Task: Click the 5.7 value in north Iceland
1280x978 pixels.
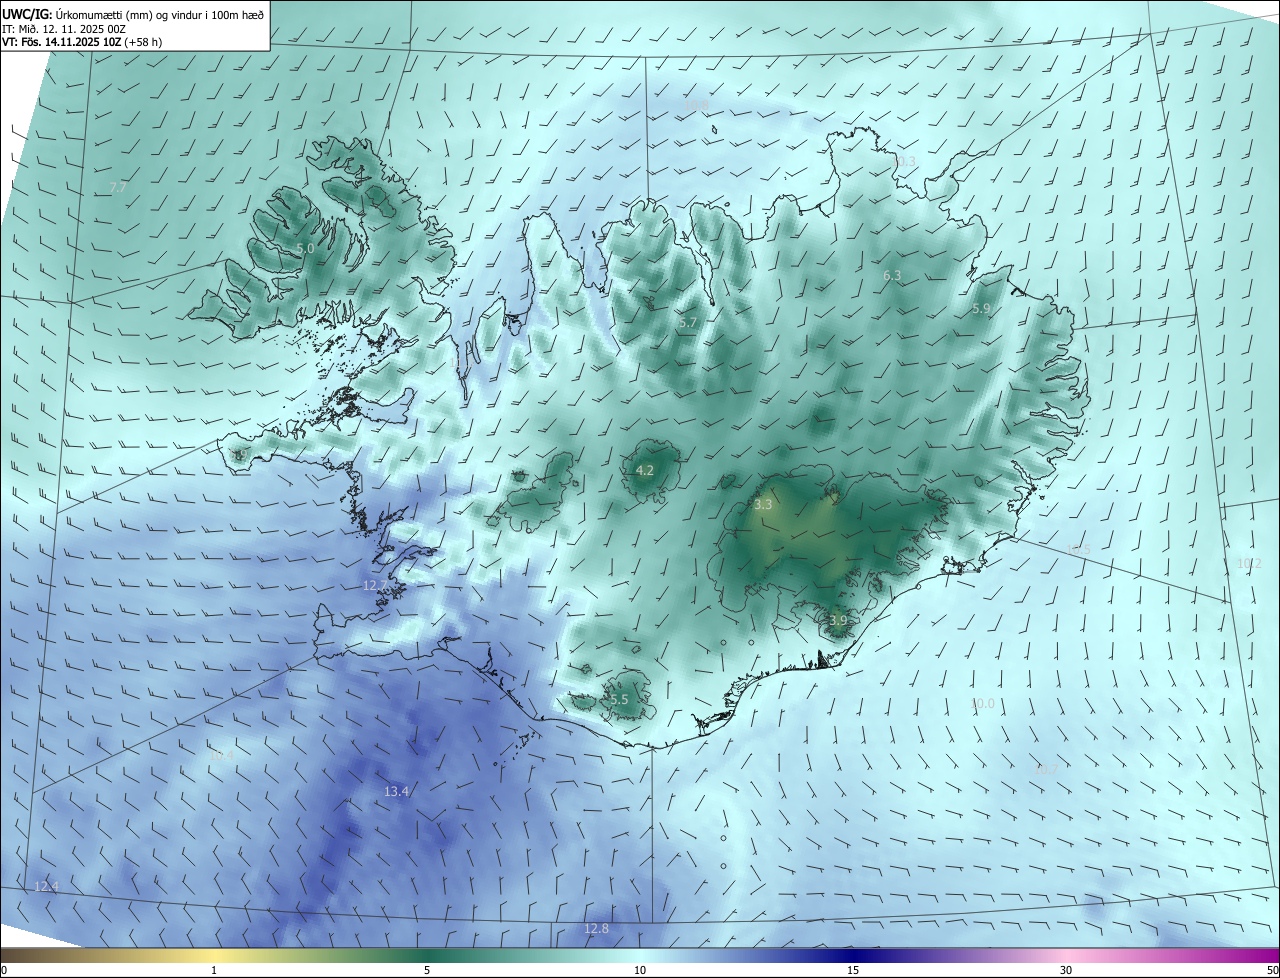Action: click(687, 322)
